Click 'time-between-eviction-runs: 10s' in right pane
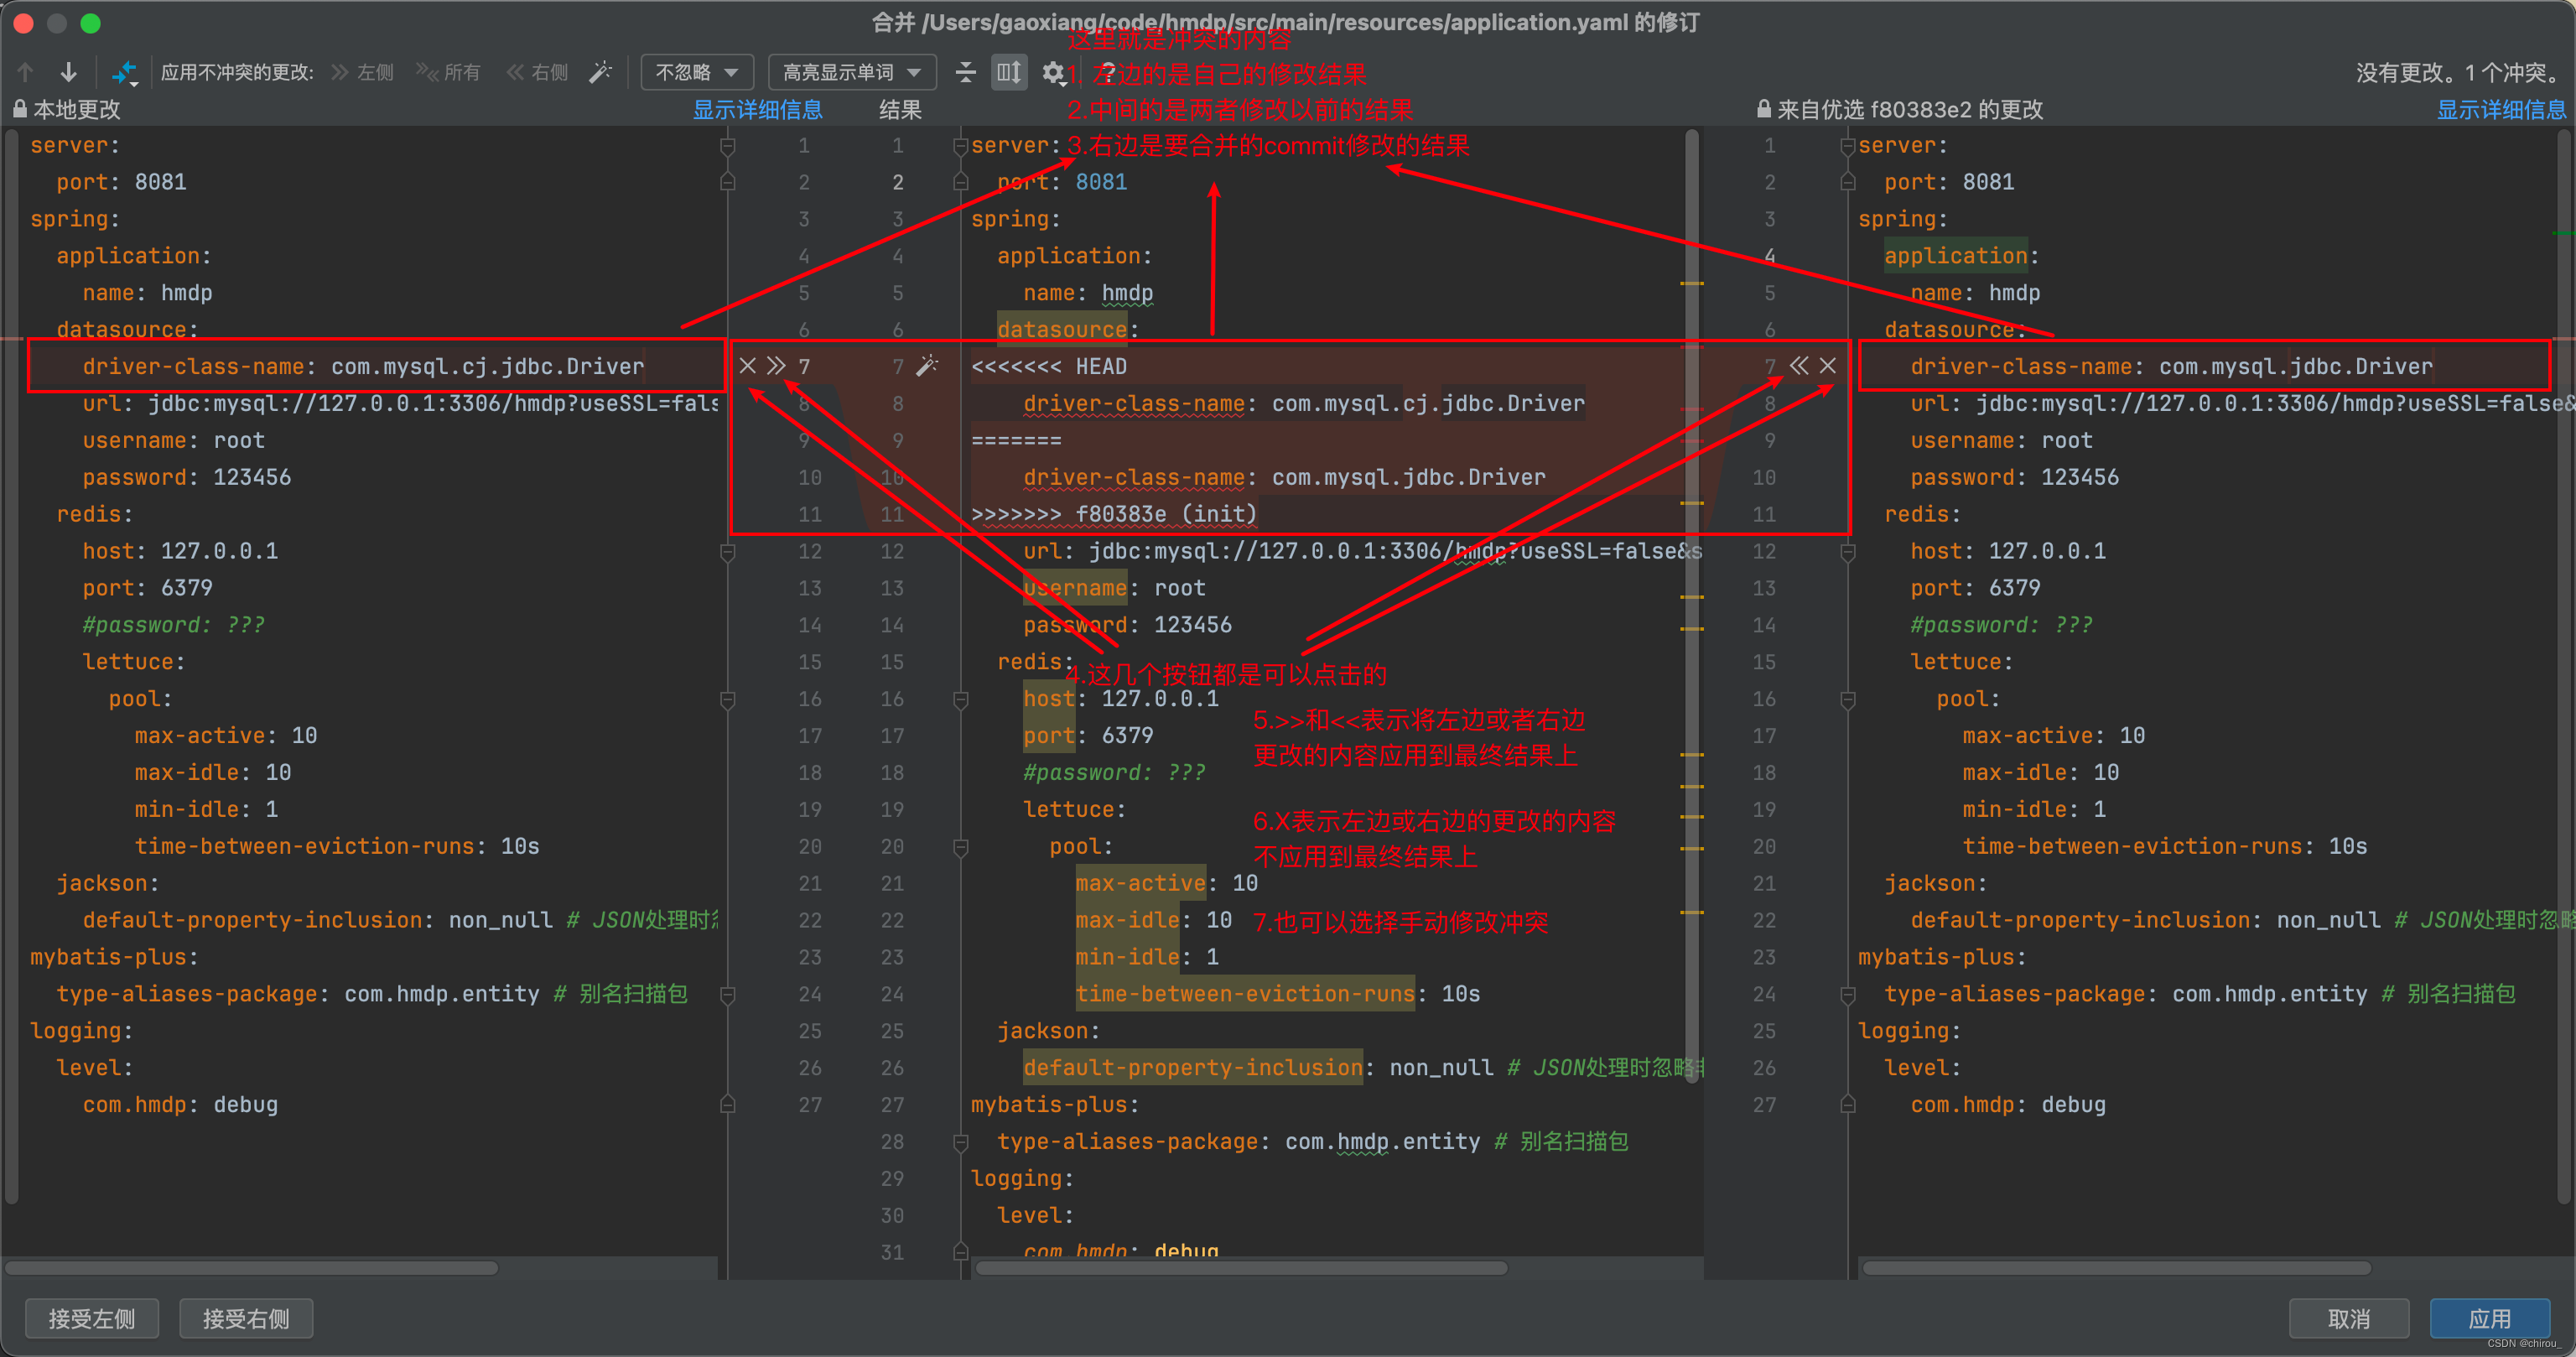Viewport: 2576px width, 1357px height. click(x=2165, y=846)
